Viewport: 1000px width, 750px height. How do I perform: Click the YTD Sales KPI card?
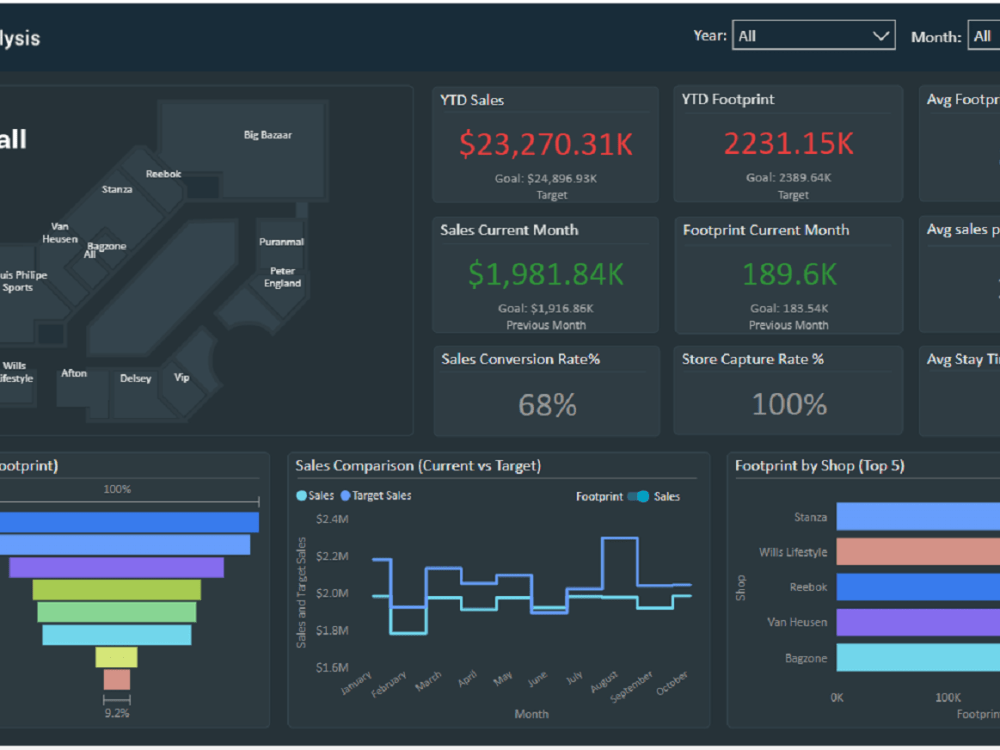(x=545, y=143)
